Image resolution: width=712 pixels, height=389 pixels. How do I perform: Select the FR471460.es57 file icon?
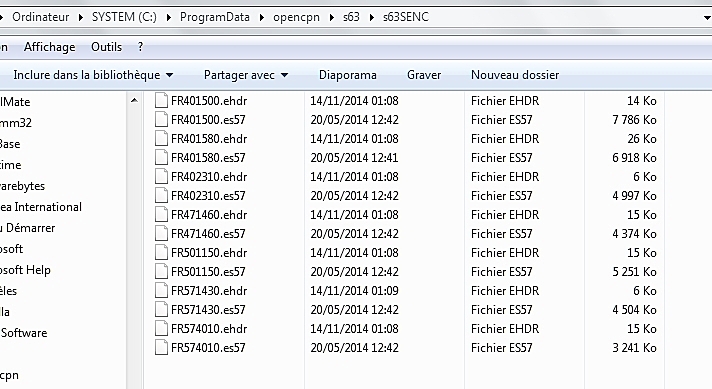tap(161, 233)
